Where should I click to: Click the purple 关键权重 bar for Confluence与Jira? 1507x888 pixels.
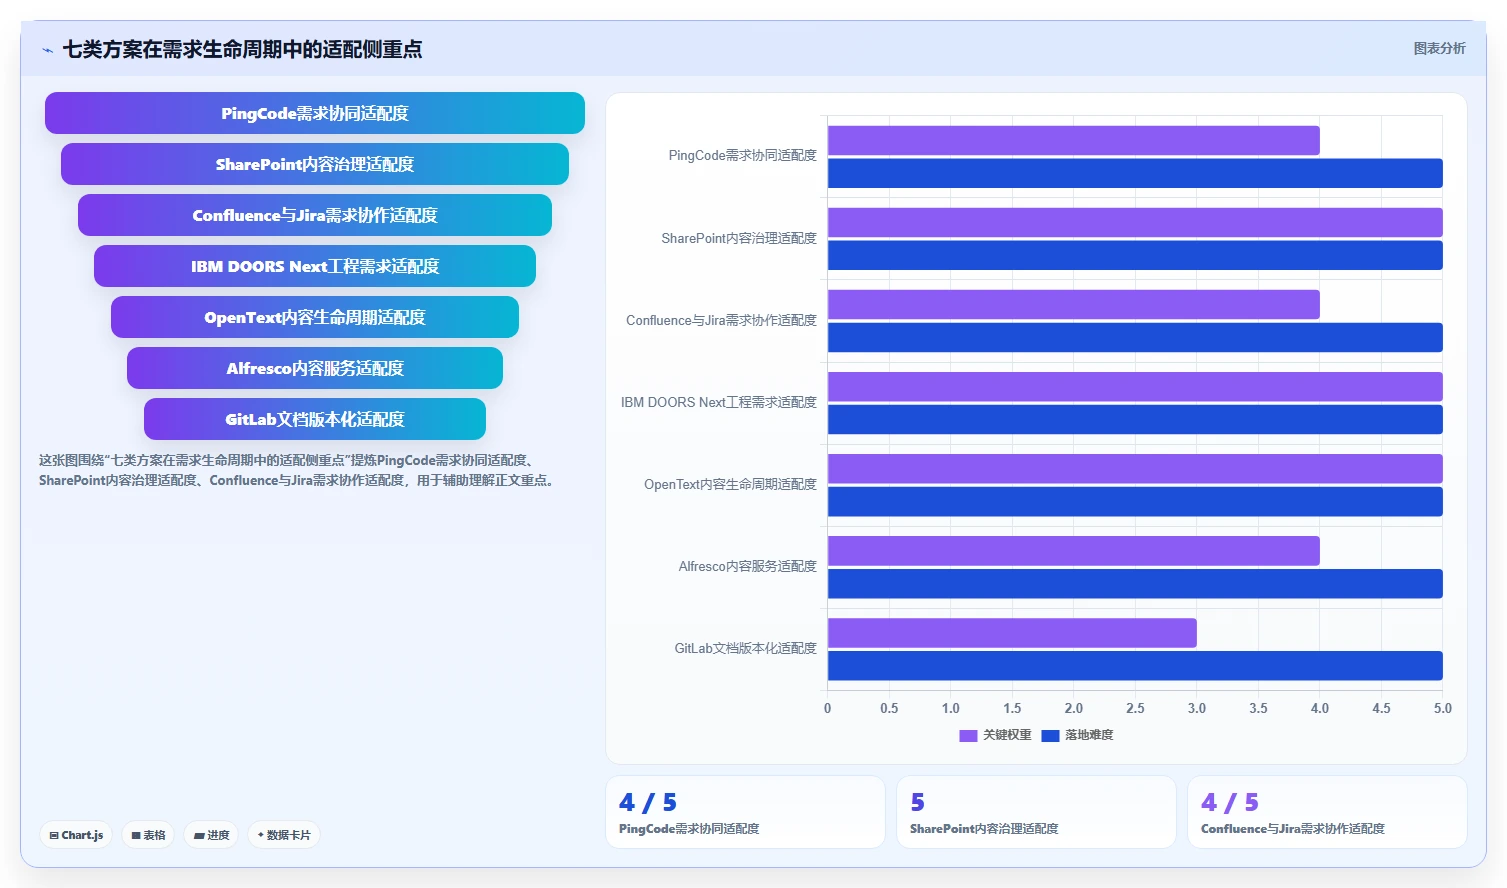coord(1074,304)
